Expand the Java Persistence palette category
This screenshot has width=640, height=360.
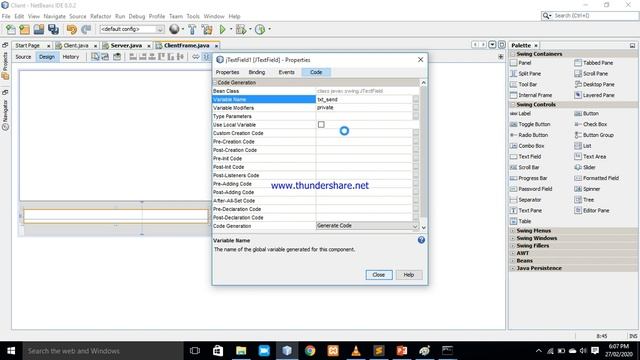[513, 268]
